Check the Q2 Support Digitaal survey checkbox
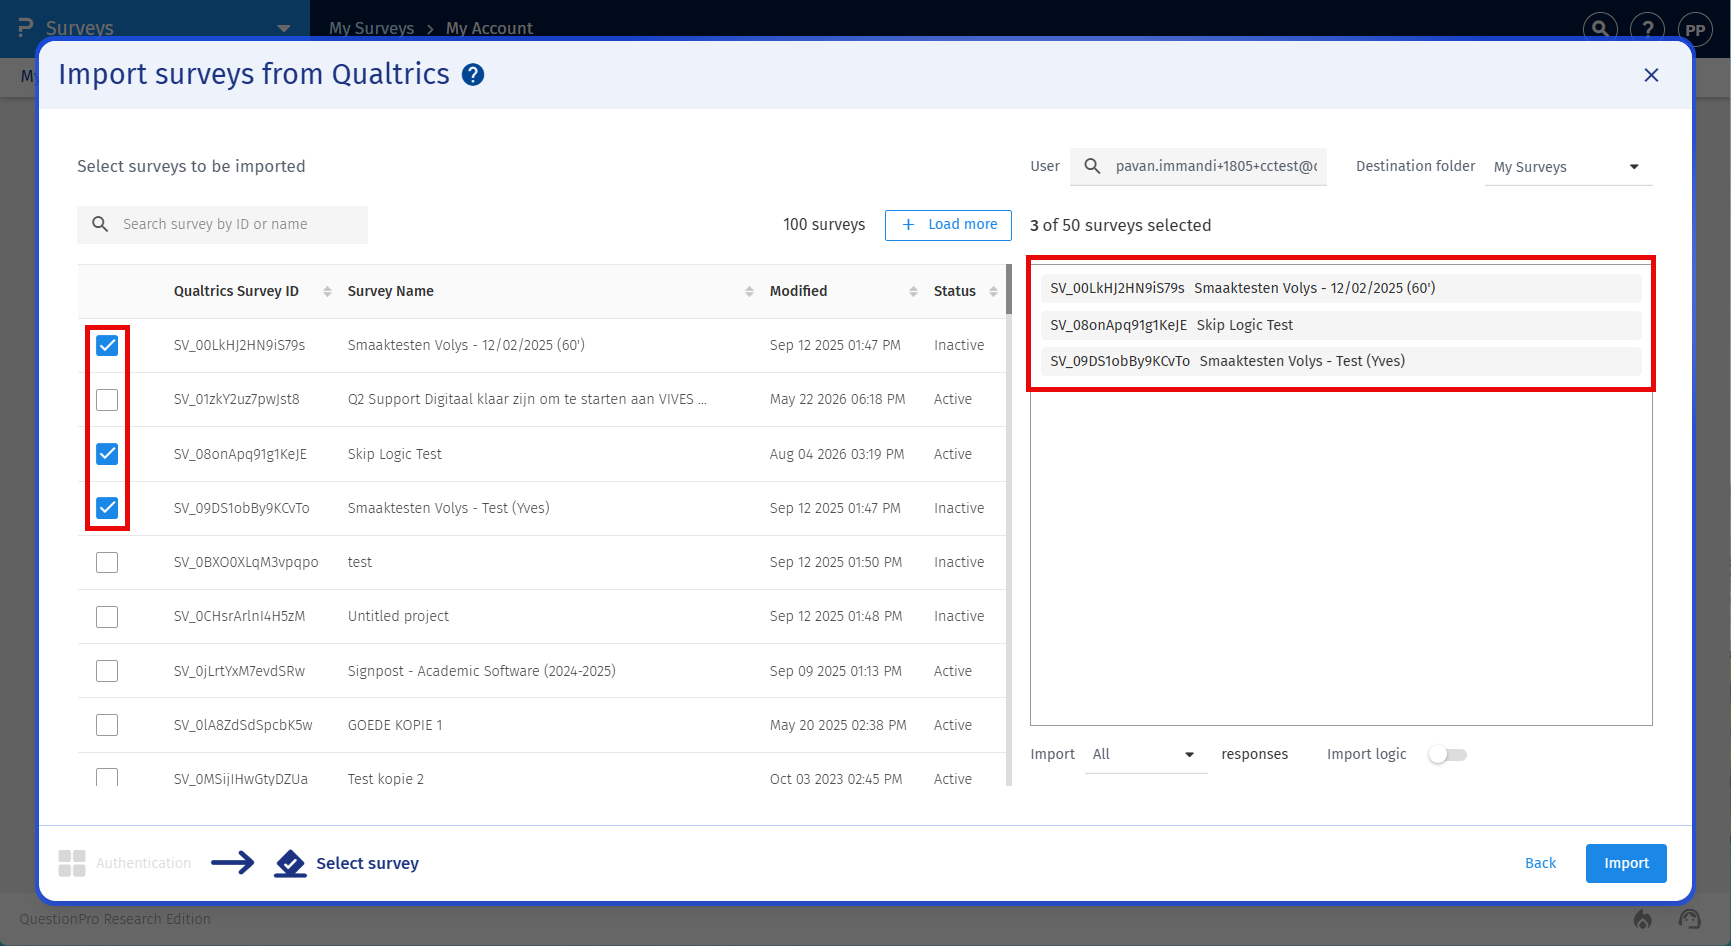Image resolution: width=1731 pixels, height=946 pixels. (107, 400)
